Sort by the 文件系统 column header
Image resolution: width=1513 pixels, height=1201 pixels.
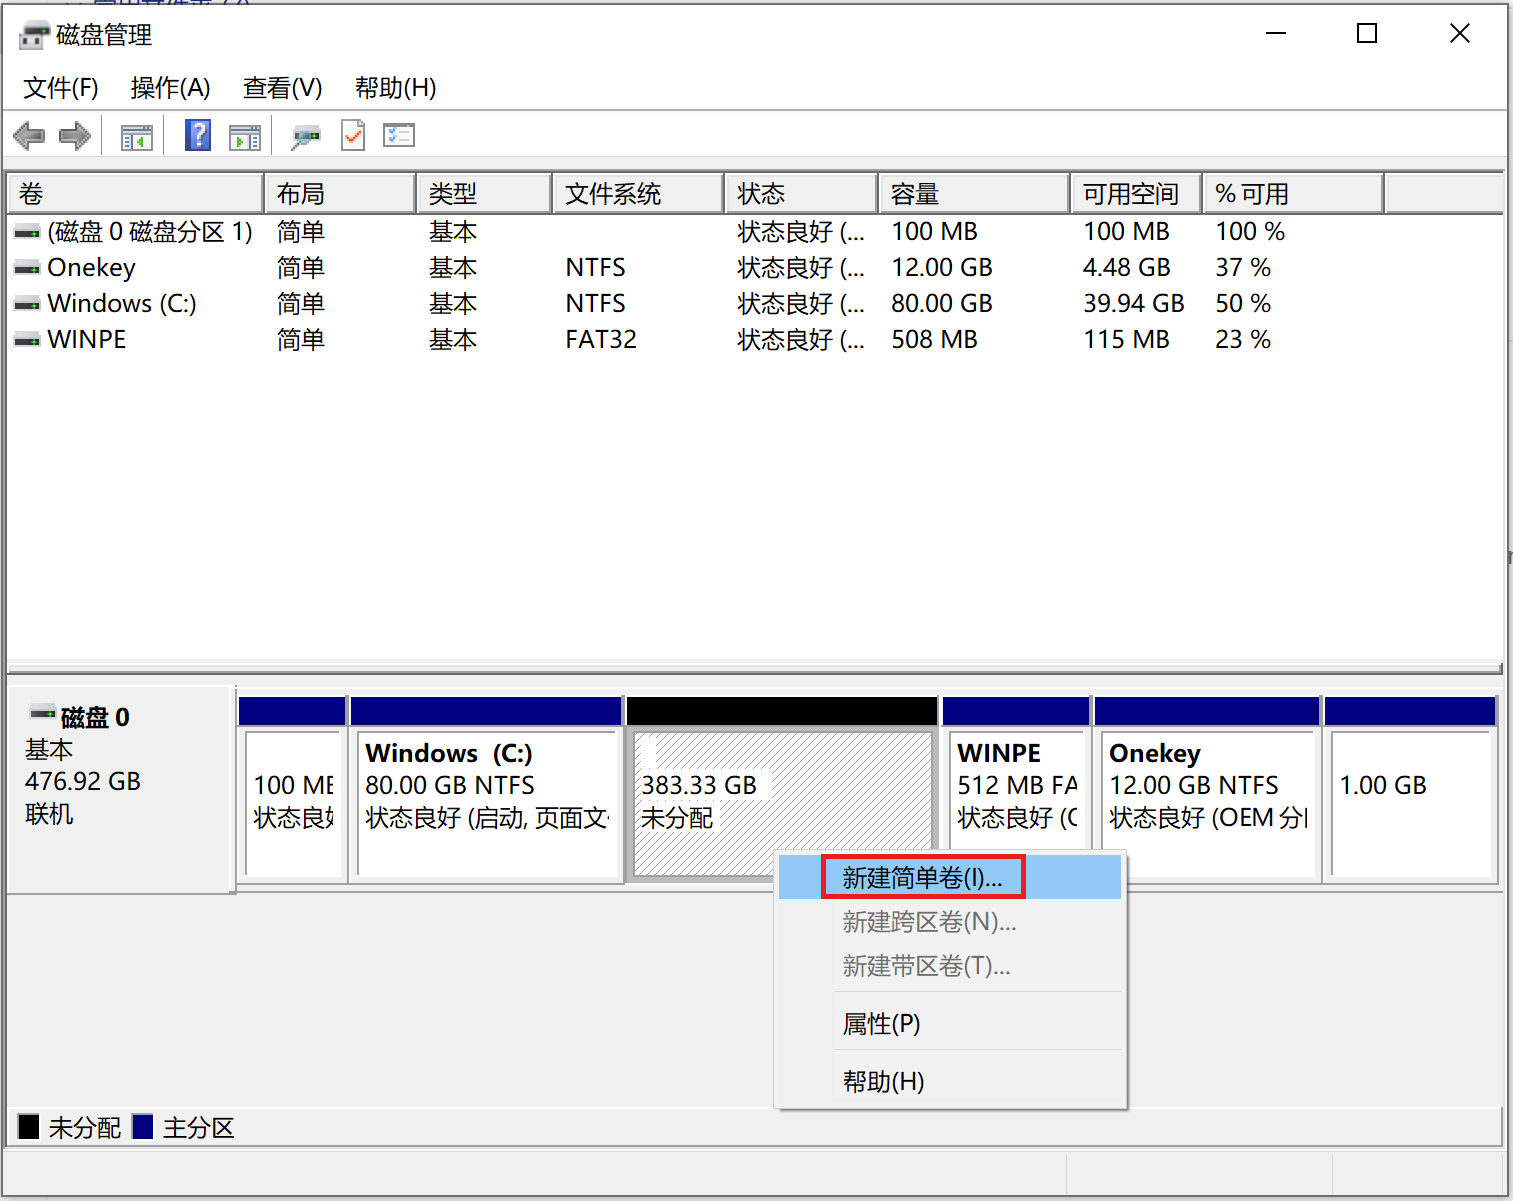(636, 194)
